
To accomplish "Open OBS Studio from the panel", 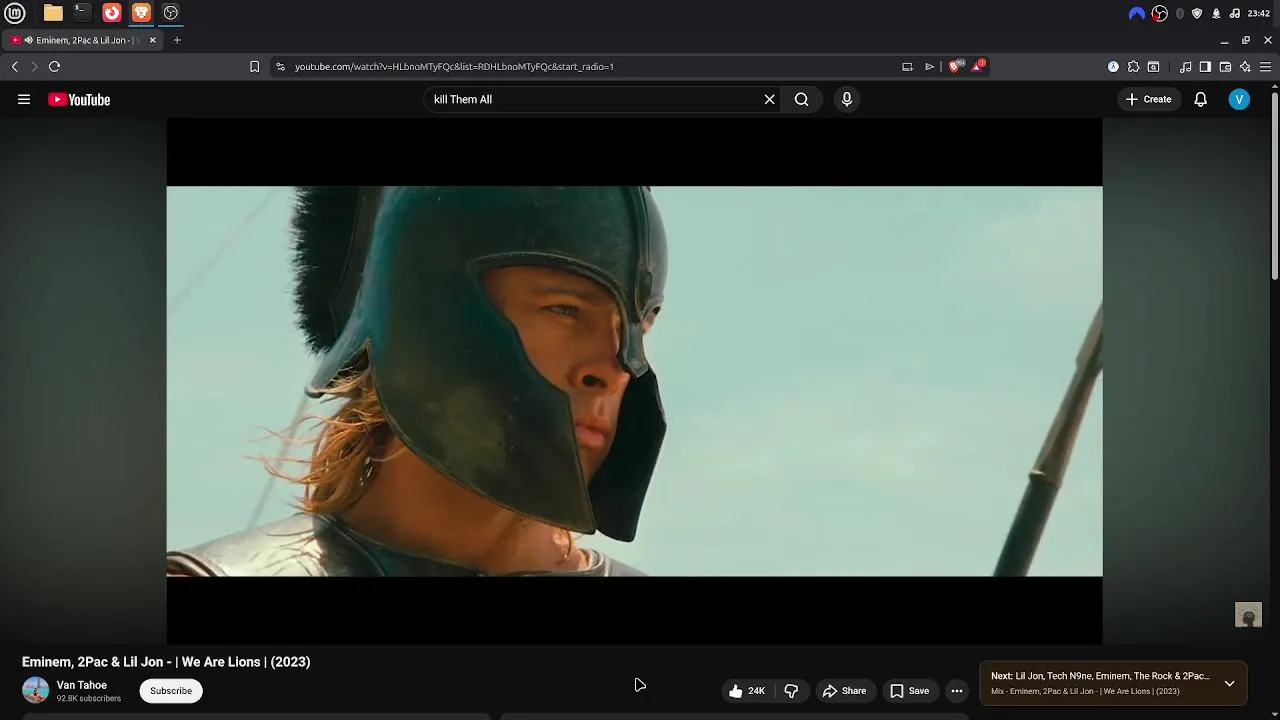I will [x=171, y=13].
